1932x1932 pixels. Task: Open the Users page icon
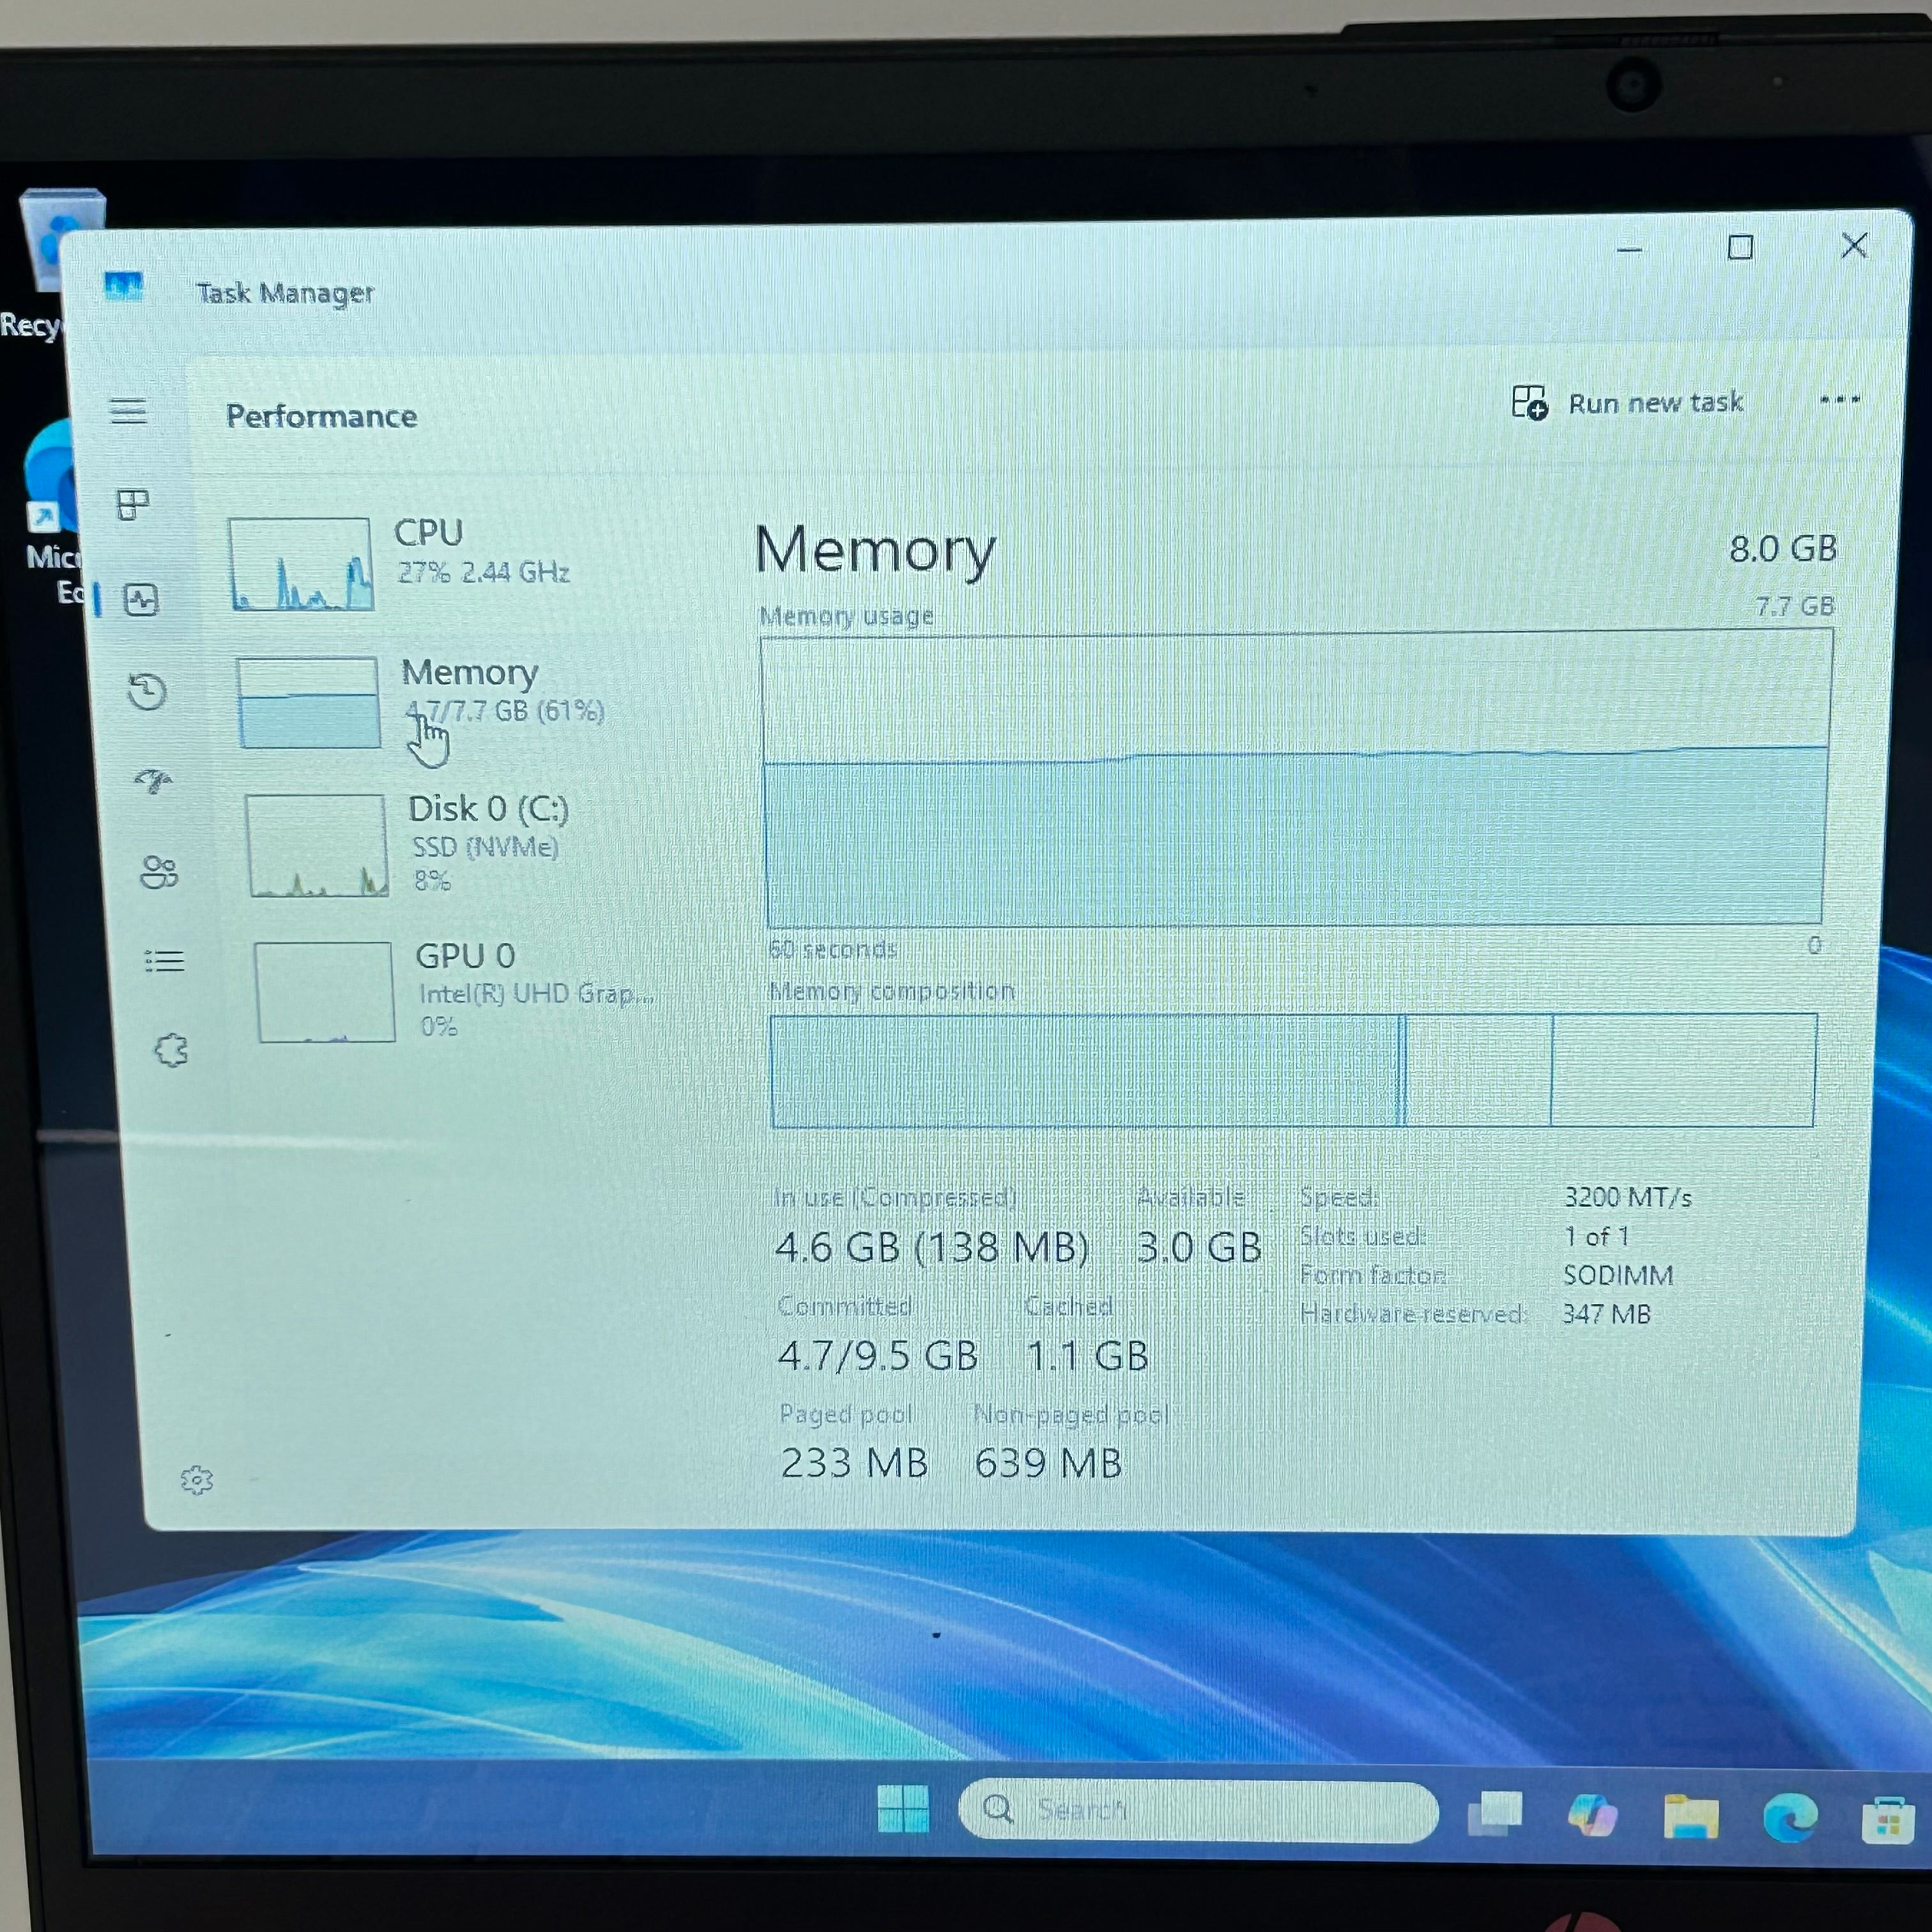(x=159, y=872)
